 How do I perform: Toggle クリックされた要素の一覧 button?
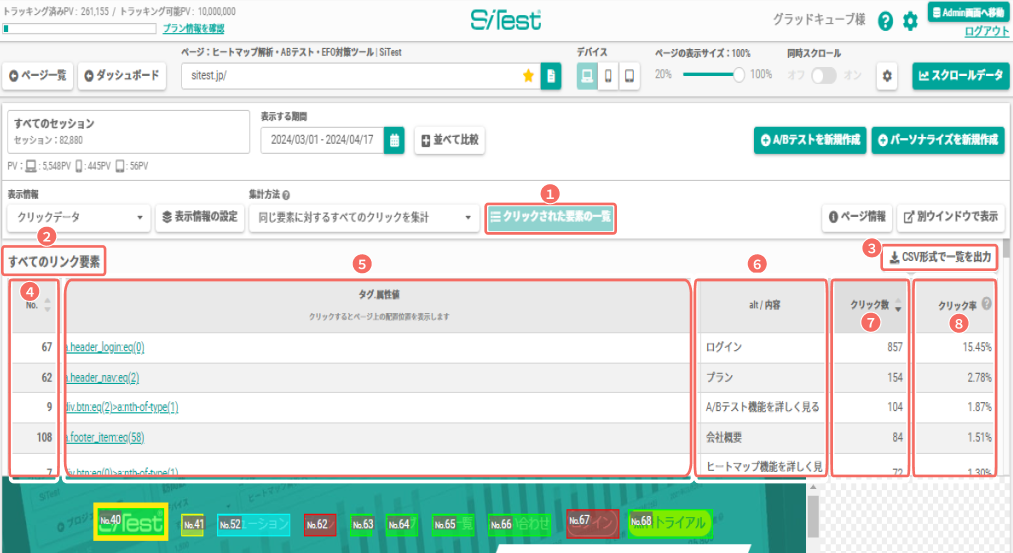(550, 217)
